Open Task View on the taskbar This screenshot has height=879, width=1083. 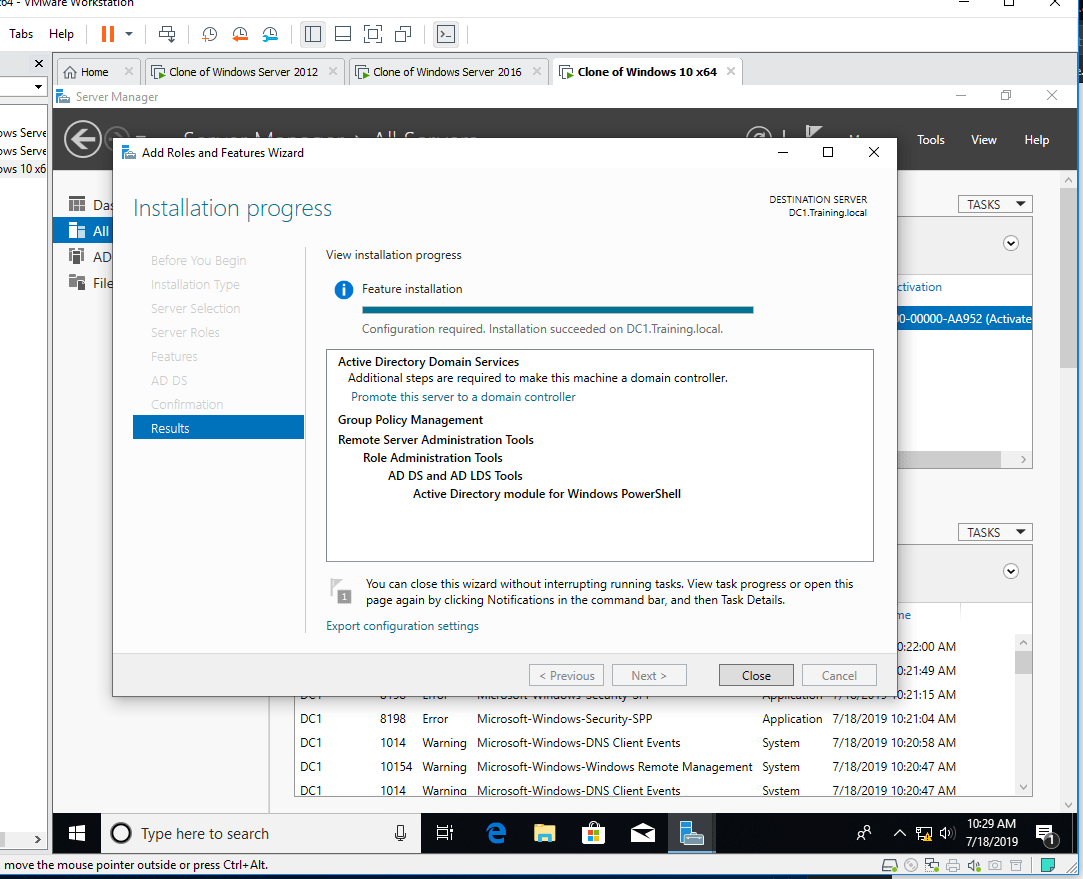[445, 833]
